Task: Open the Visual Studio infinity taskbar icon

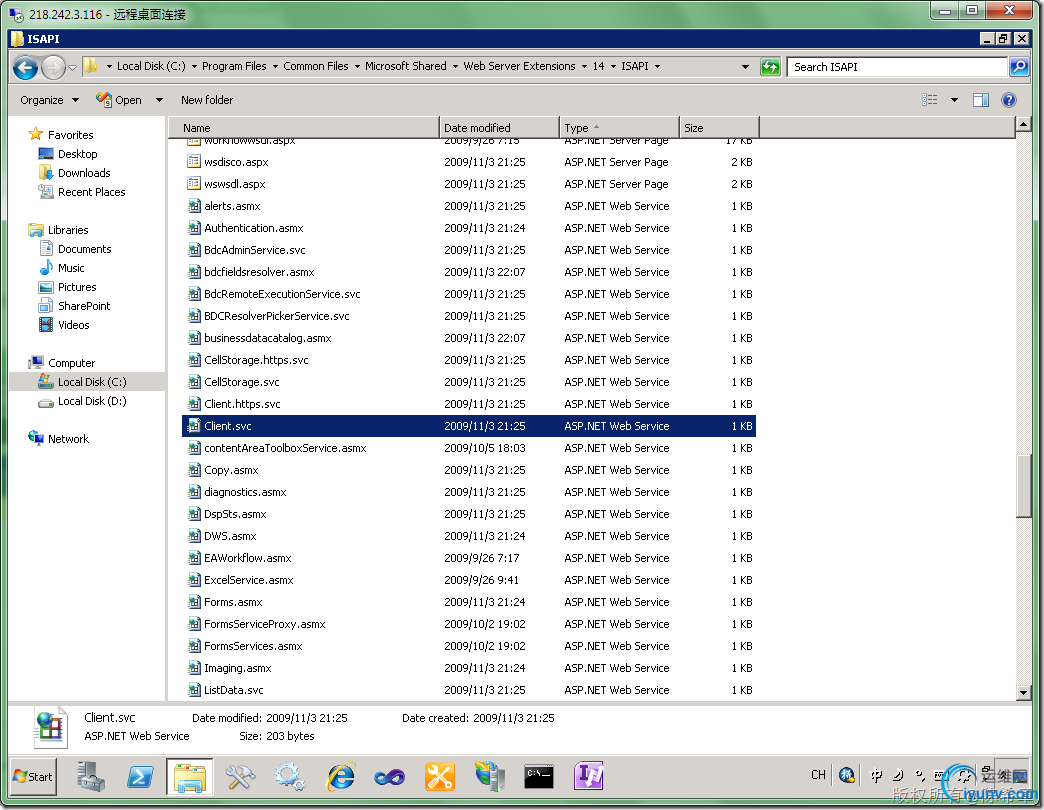Action: coord(390,777)
